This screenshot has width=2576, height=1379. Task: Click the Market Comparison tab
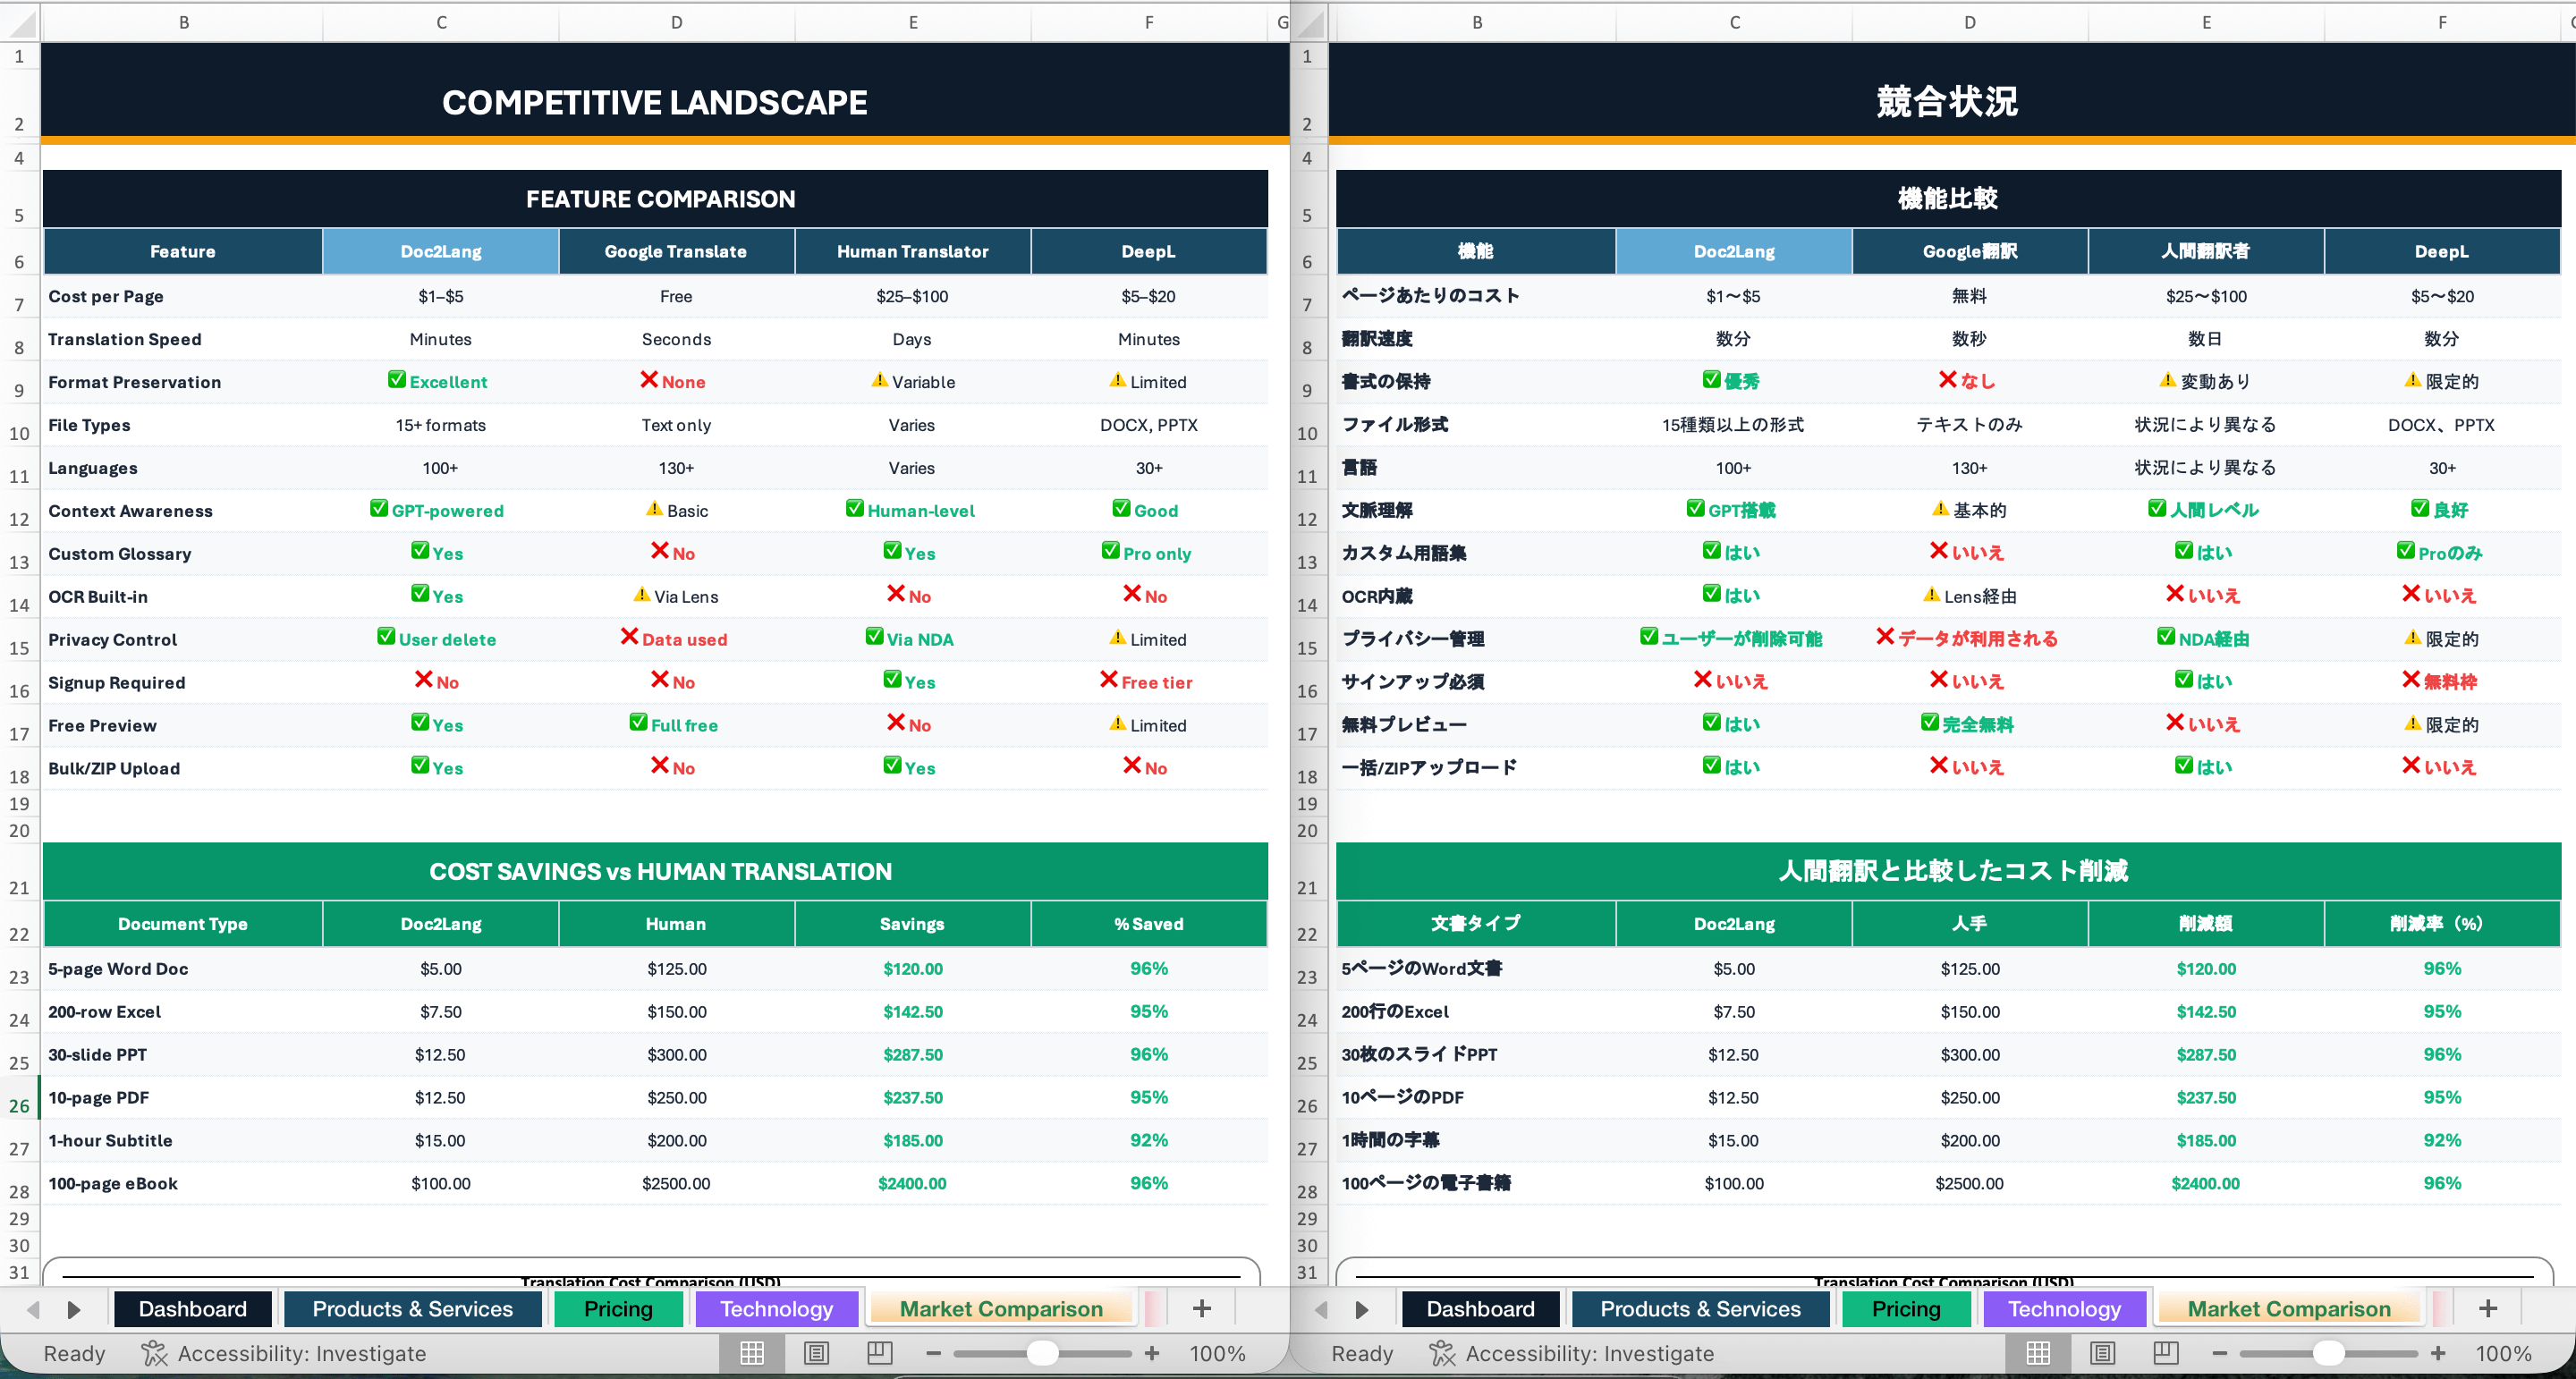pos(1000,1308)
